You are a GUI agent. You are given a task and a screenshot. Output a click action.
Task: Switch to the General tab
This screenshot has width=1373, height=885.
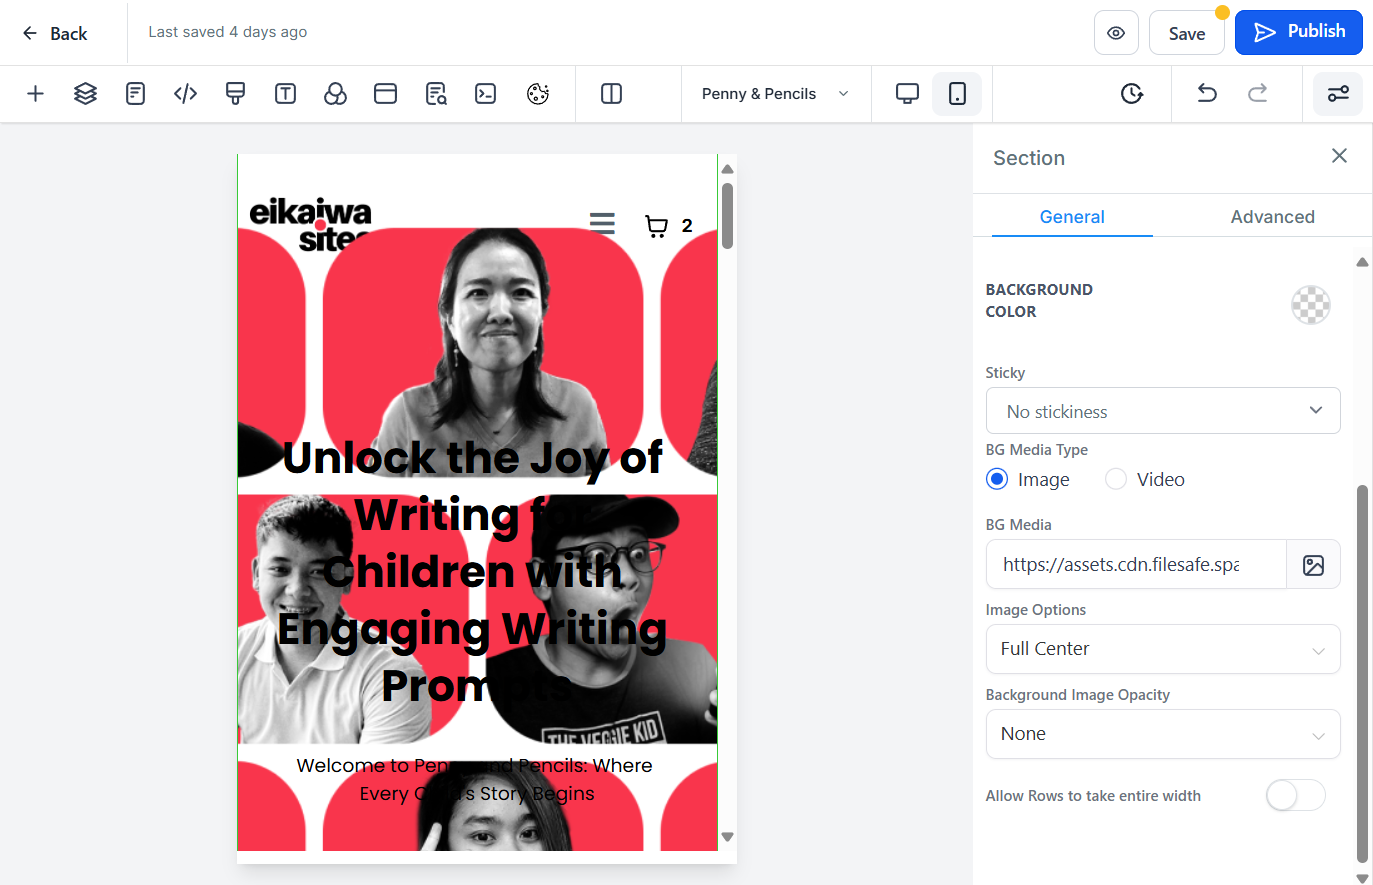[x=1072, y=217]
